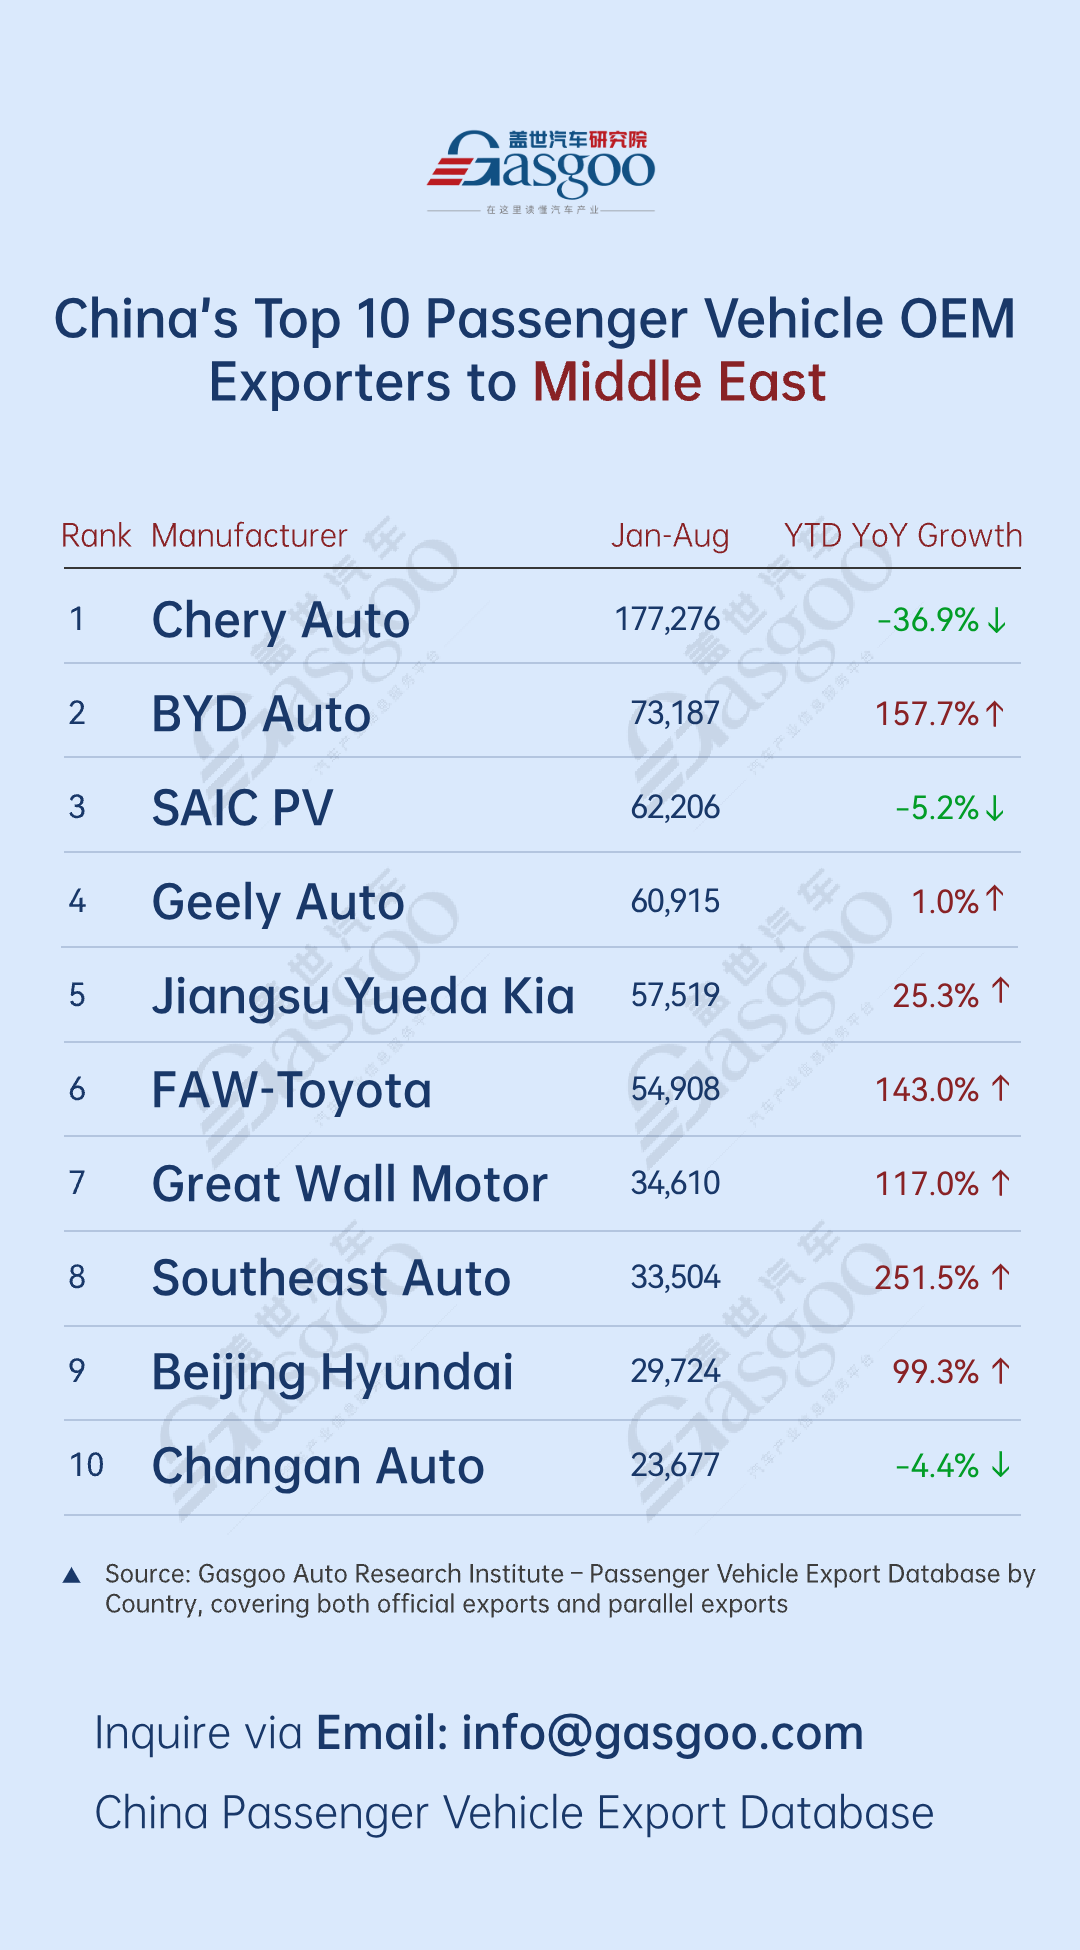Open the info@gasgoo.com email link
This screenshot has width=1080, height=1950.
point(662,1734)
